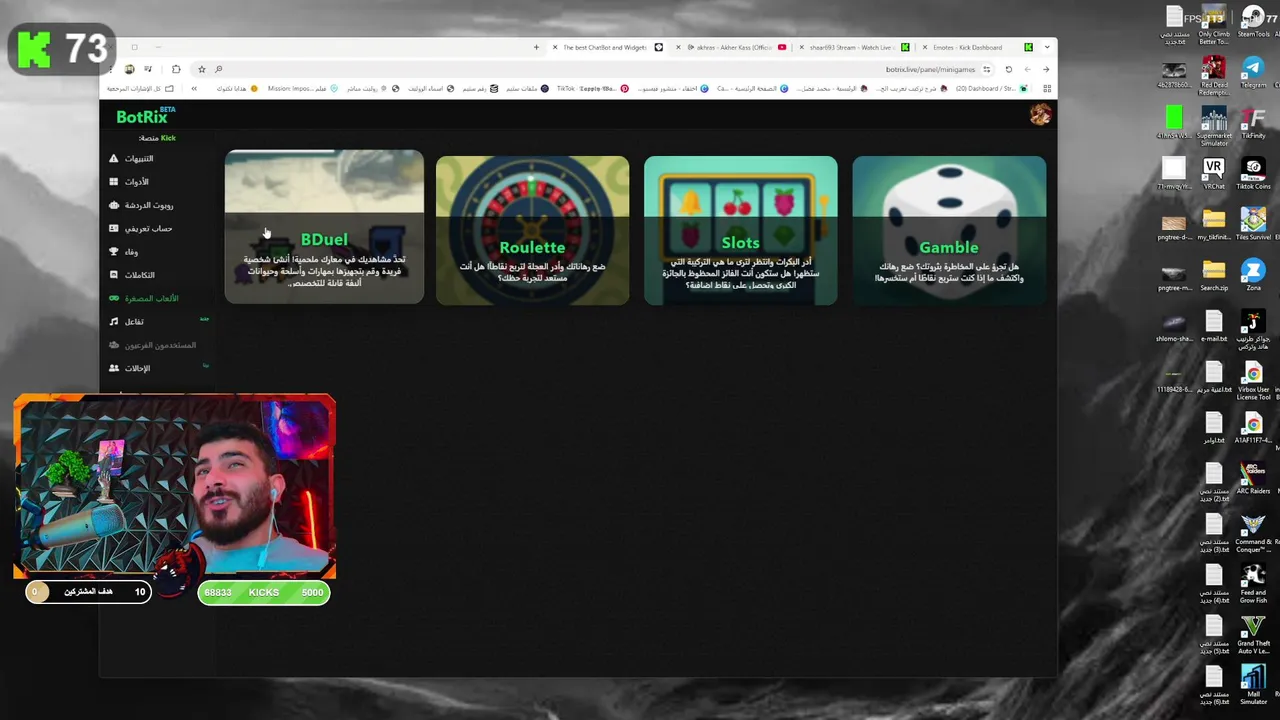The width and height of the screenshot is (1280, 720).
Task: Open the الإحالات referrals sidebar item
Action: coord(130,368)
